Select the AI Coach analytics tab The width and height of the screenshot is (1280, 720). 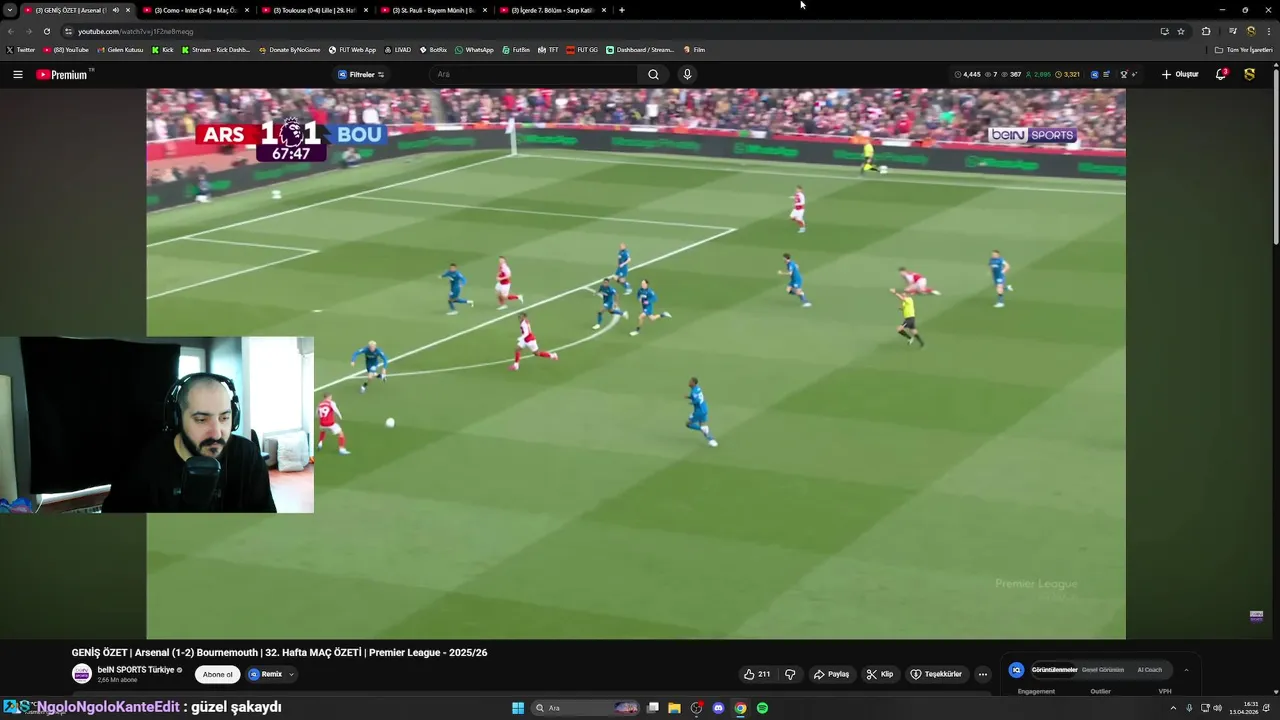coord(1149,670)
